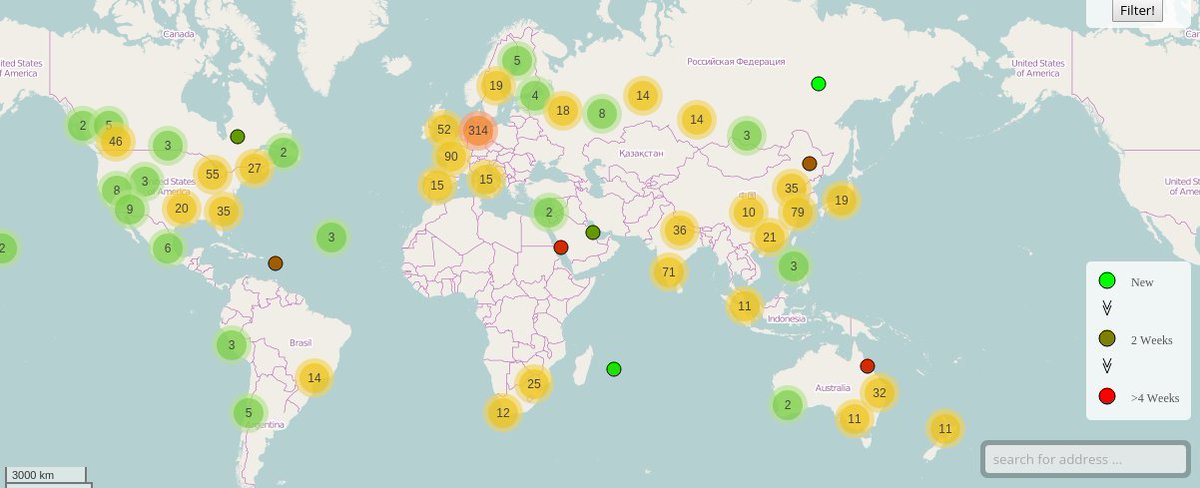Open the 19 cluster near Norway

[x=496, y=86]
